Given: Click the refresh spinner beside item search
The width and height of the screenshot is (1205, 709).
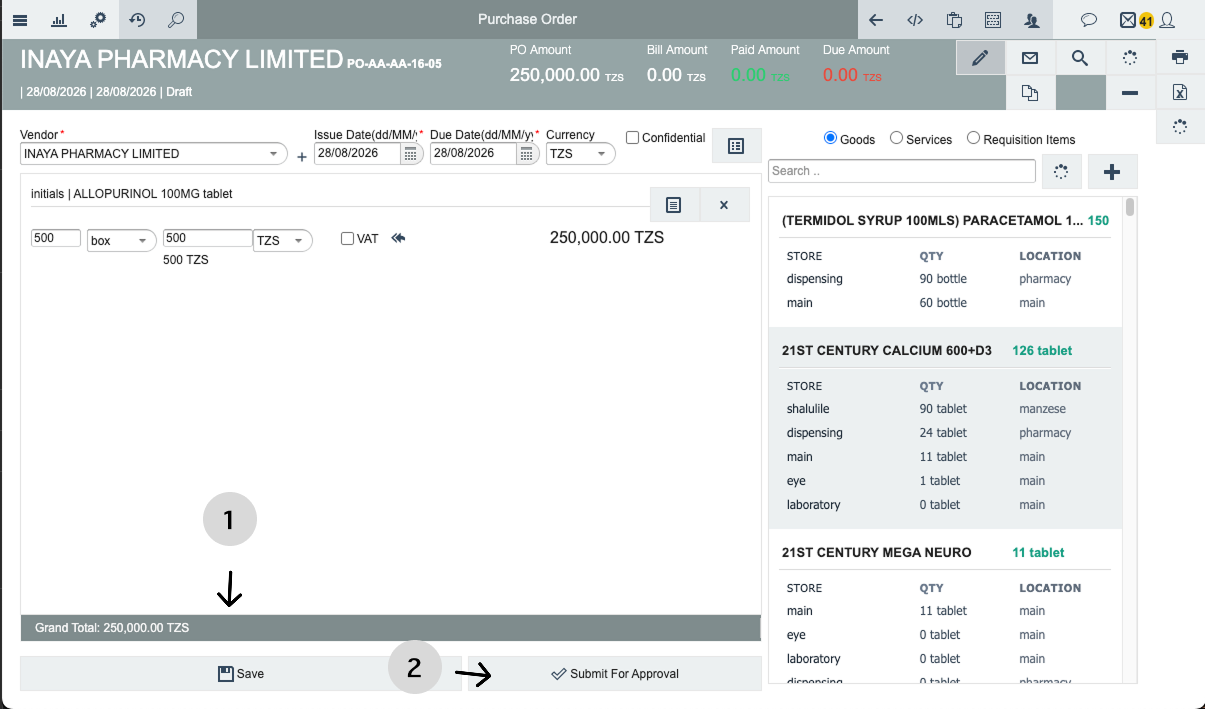Looking at the screenshot, I should (1062, 172).
